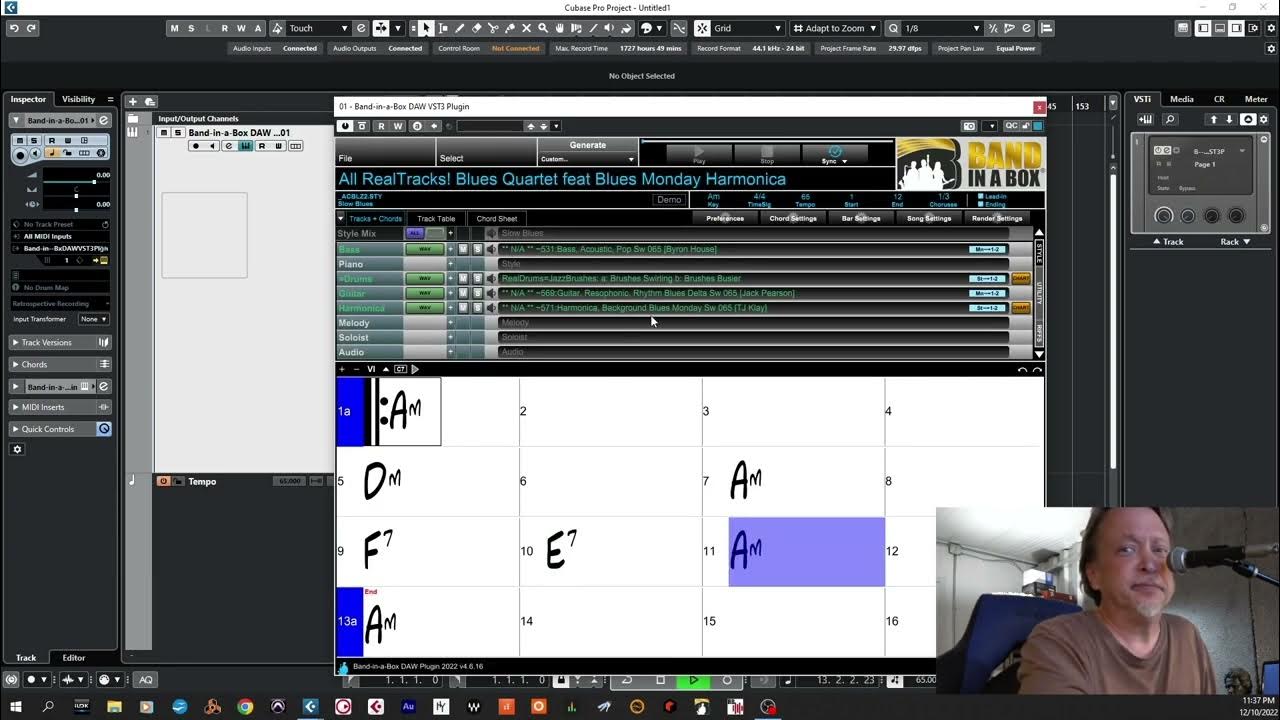Expand the Quick Controls inspector section
This screenshot has width=1280, height=720.
pos(60,429)
